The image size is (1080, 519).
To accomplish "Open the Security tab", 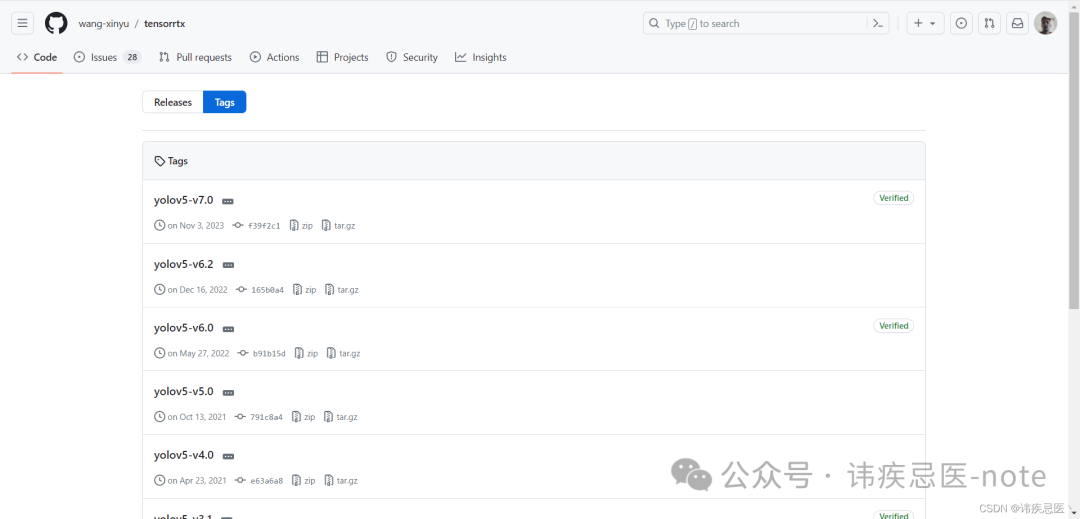I will click(412, 57).
